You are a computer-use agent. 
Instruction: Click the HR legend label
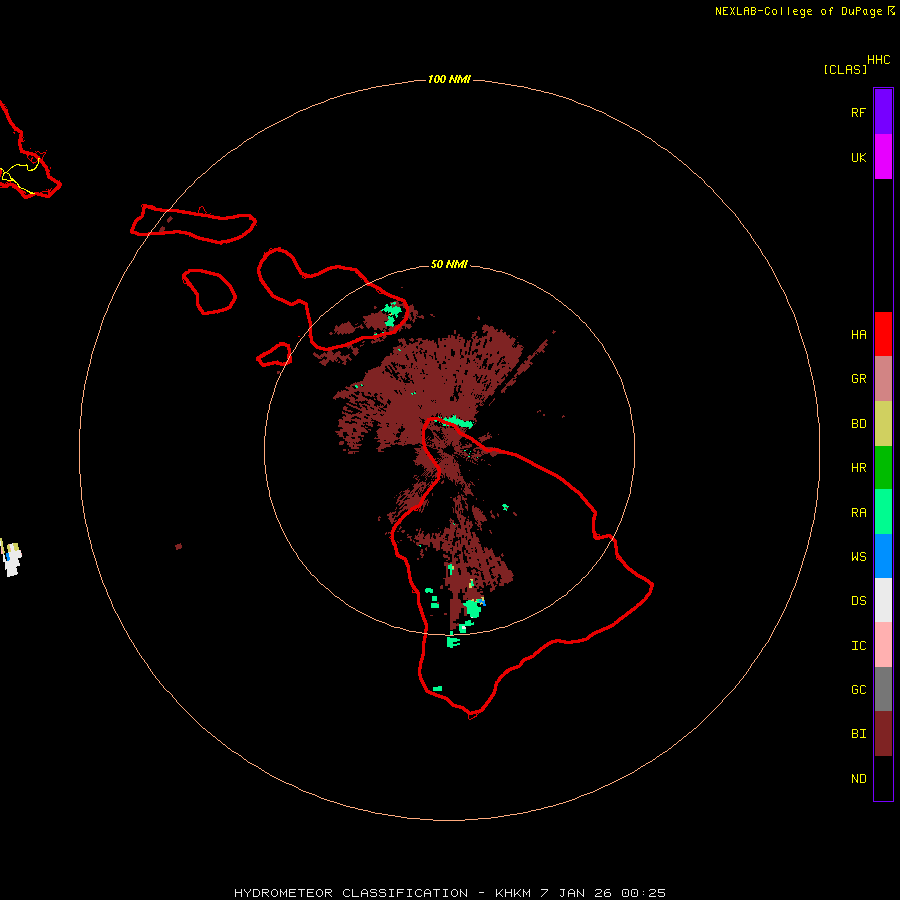858,468
